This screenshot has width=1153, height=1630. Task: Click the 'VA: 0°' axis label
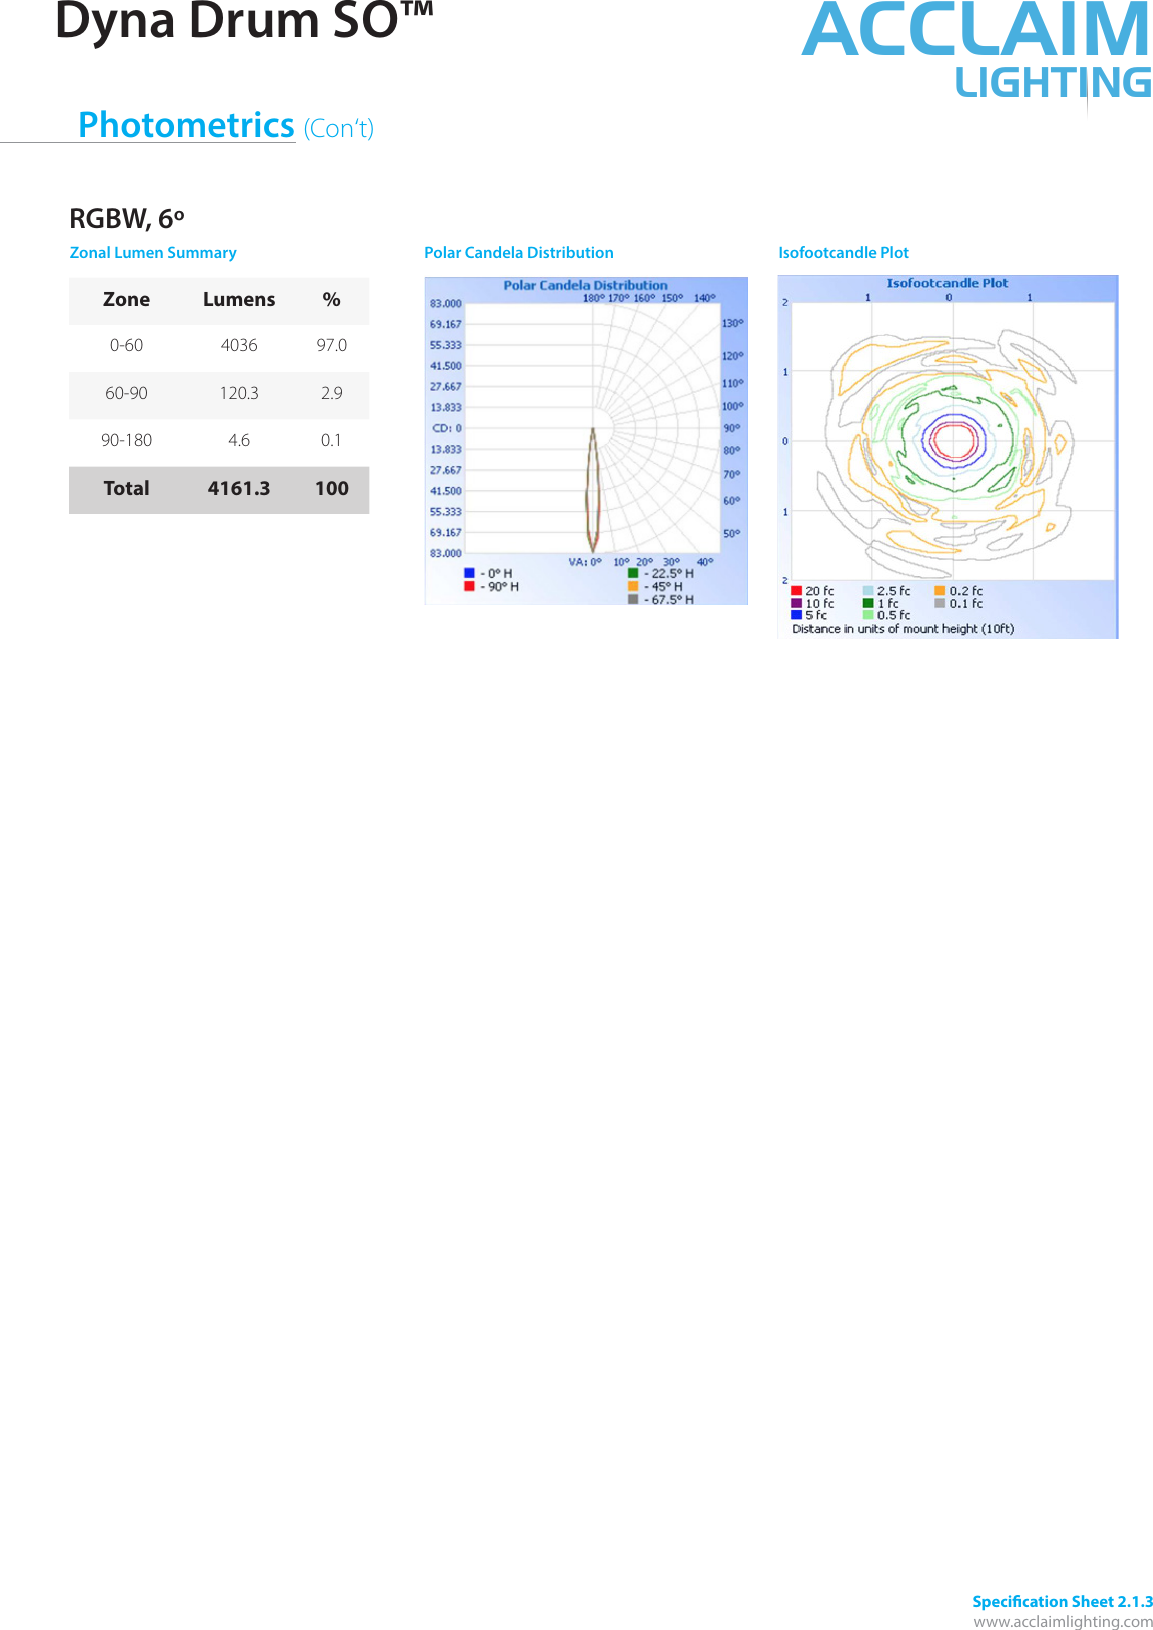[585, 562]
